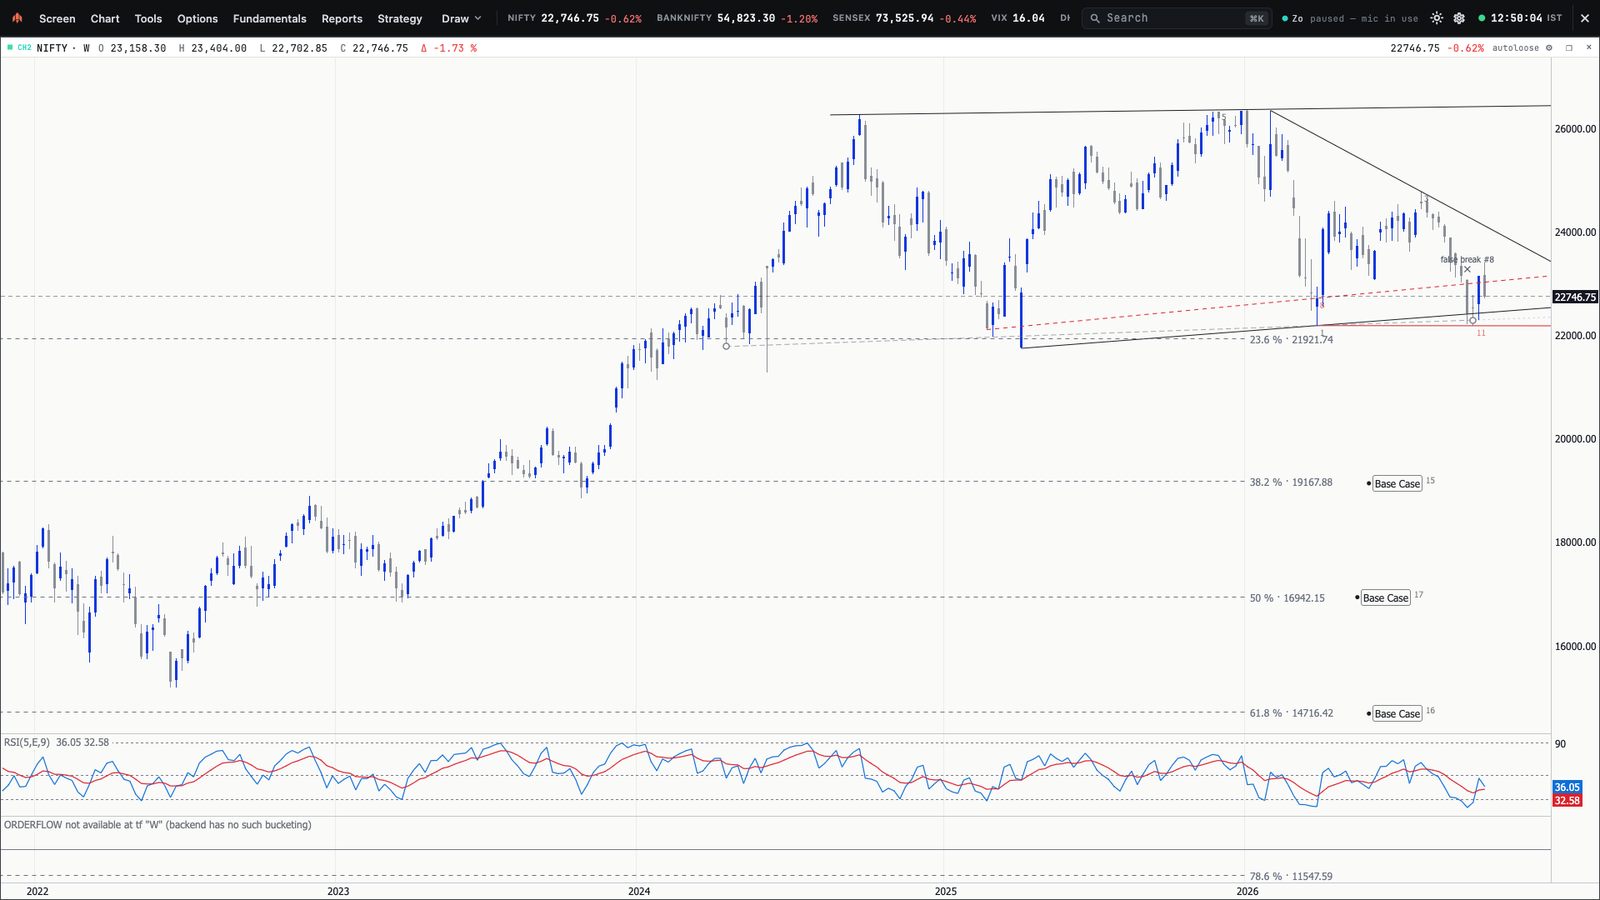Viewport: 1600px width, 900px height.
Task: Click the 78.6 % 11547.59 Fibonacci label
Action: [x=1291, y=876]
